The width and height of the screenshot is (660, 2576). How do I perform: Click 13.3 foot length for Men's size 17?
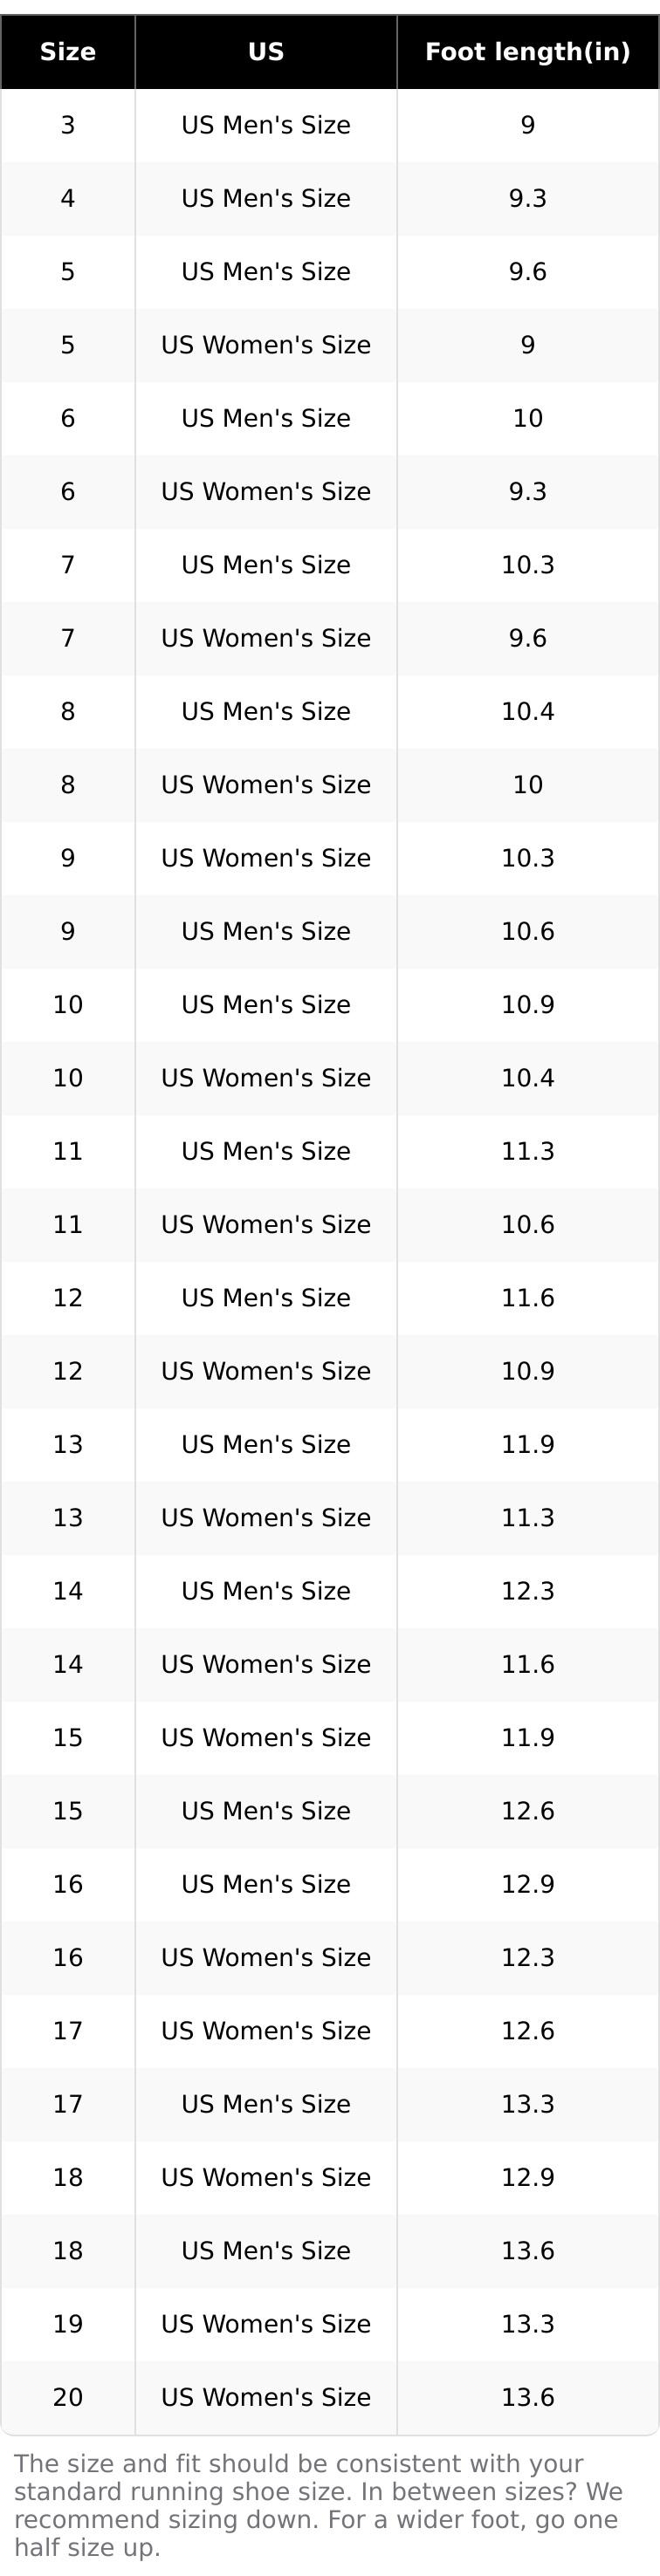(527, 2104)
